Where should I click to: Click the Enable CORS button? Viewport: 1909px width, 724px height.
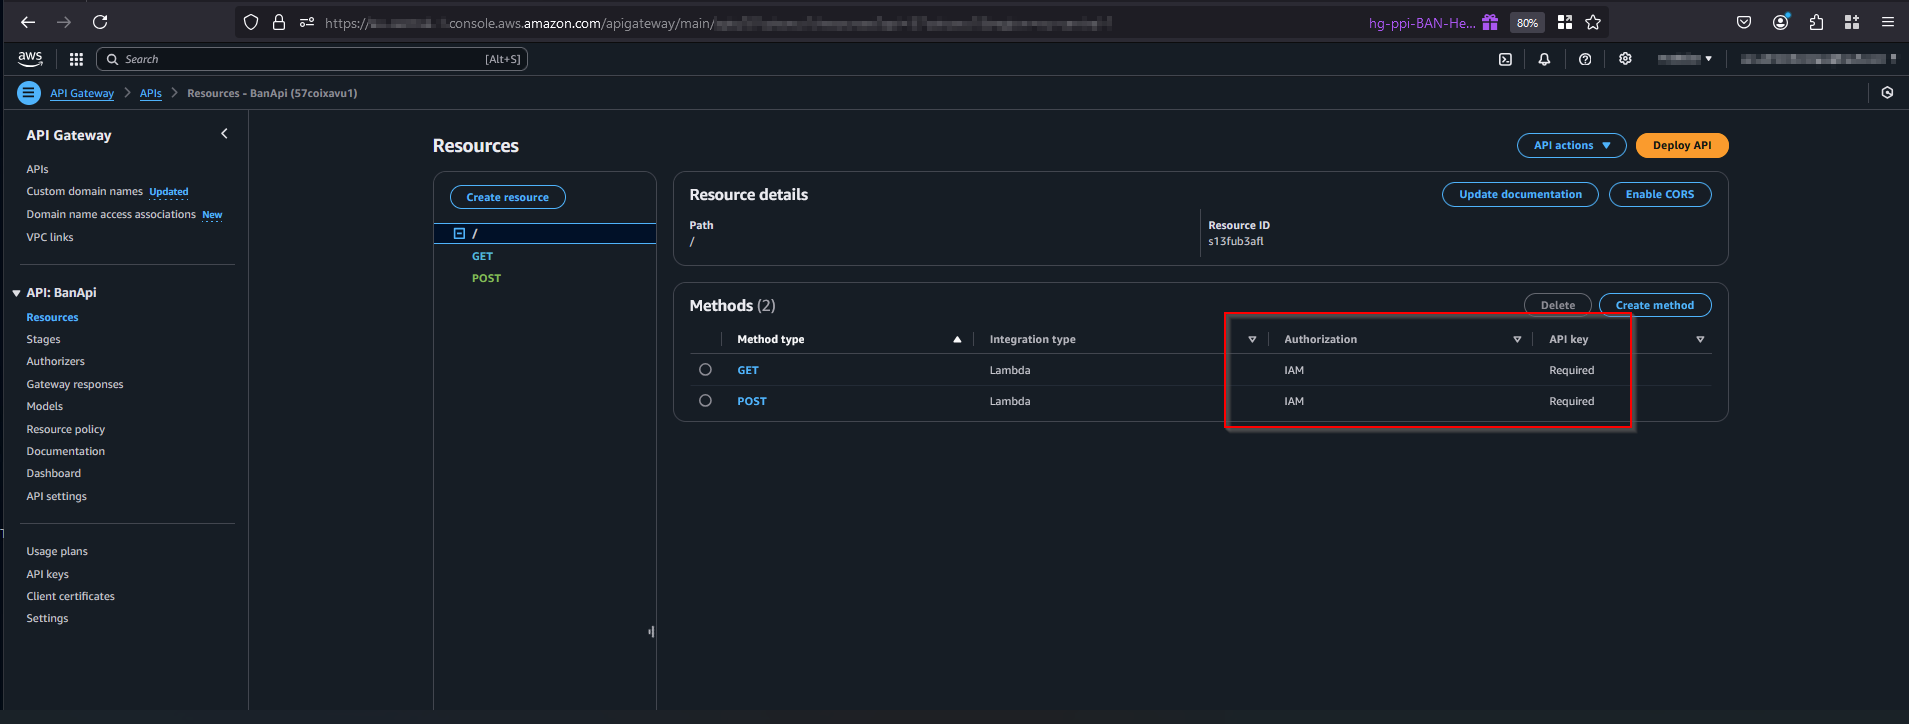point(1660,194)
